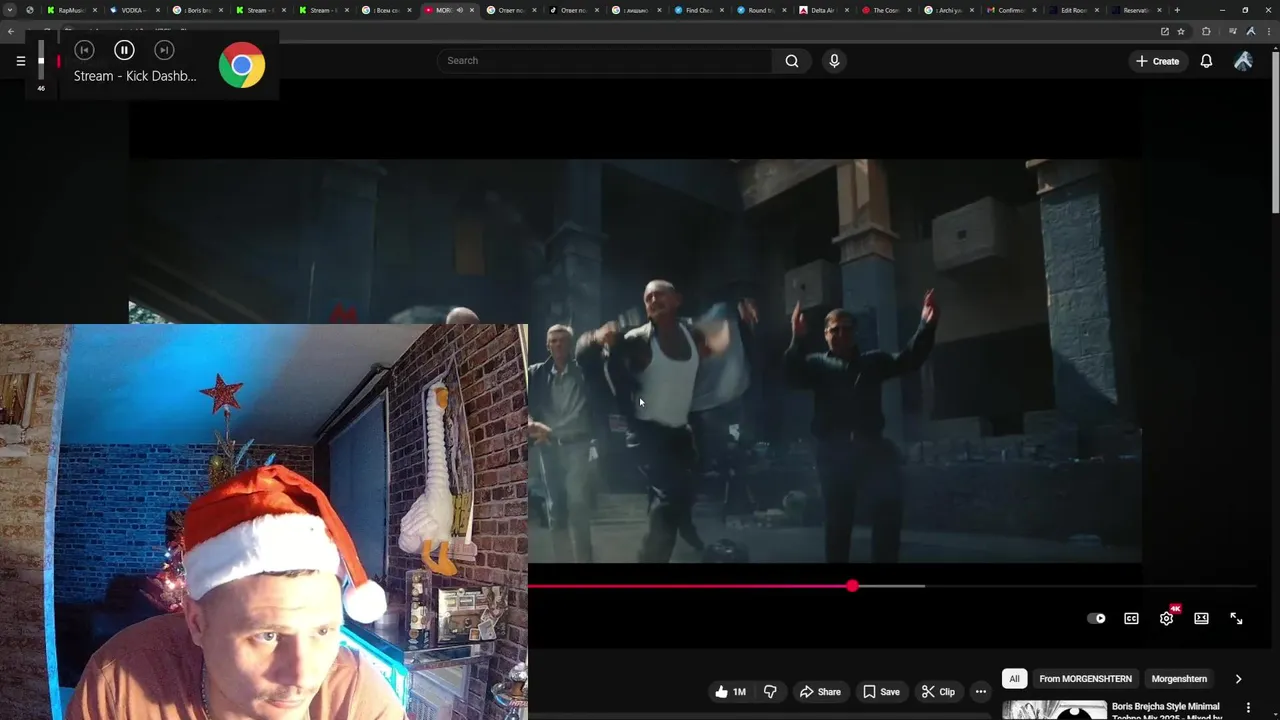Screen dimensions: 1280x720
Task: Select the From MORGENSHTERN chip
Action: coord(1085,679)
